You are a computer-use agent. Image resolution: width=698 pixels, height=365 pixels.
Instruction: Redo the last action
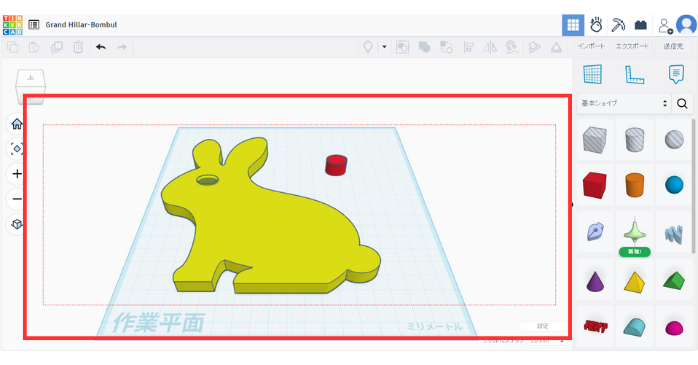click(x=122, y=47)
